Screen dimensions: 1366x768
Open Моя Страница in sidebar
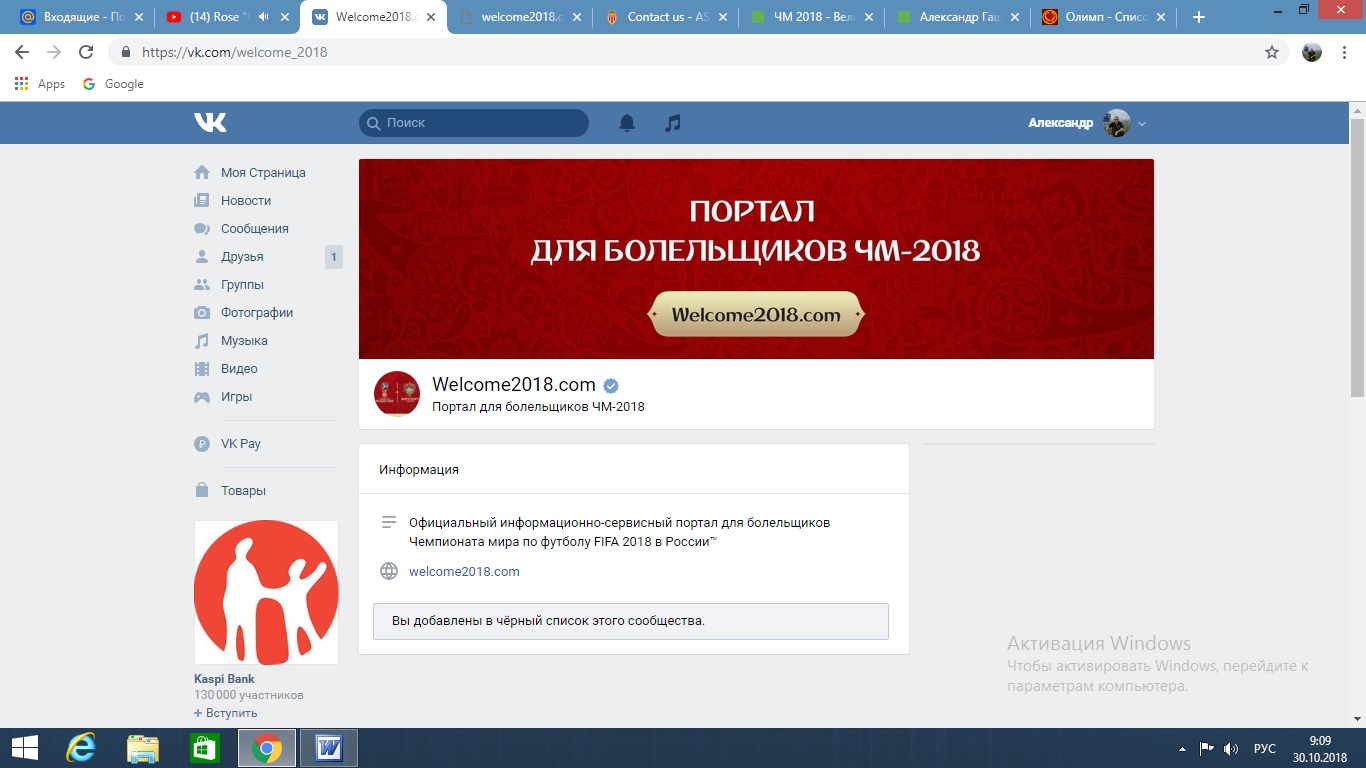(263, 172)
